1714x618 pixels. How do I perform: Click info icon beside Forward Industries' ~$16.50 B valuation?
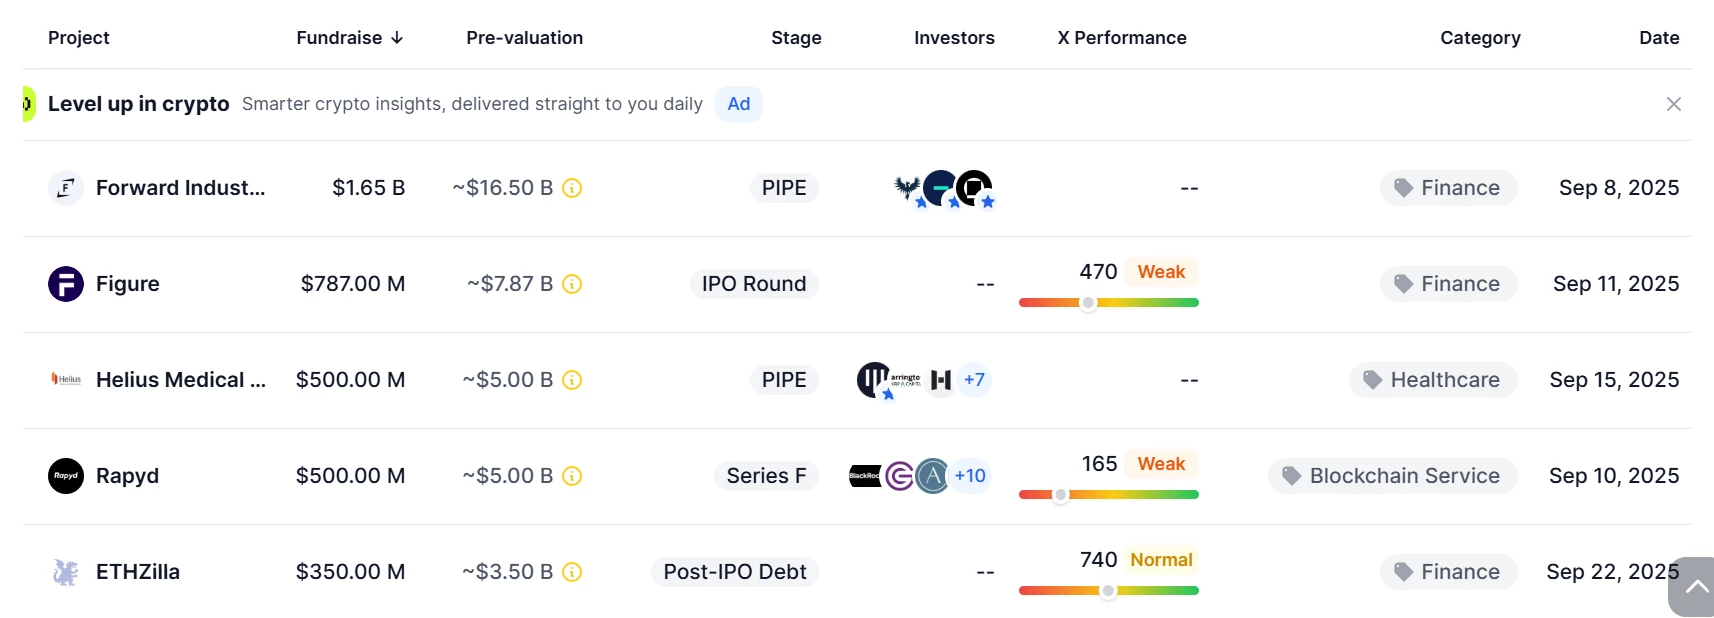[572, 188]
